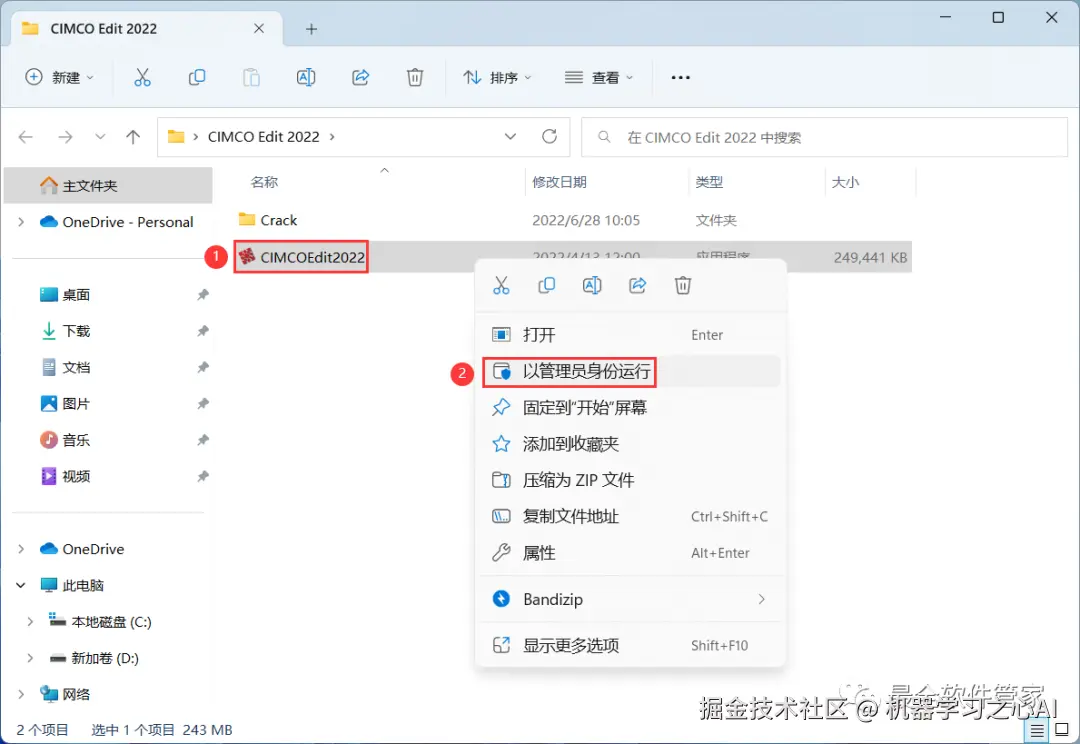Click the Rename icon in the toolbar
Screen dimensions: 1080x744
pyautogui.click(x=306, y=77)
